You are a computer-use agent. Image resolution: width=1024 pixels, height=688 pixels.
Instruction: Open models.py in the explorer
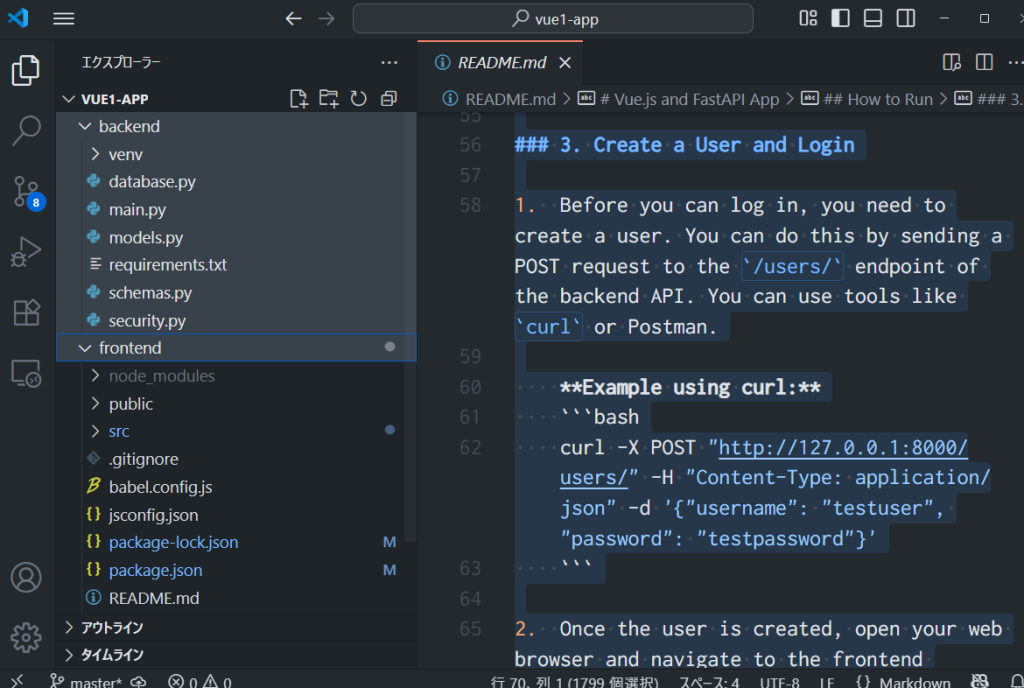(236, 238)
